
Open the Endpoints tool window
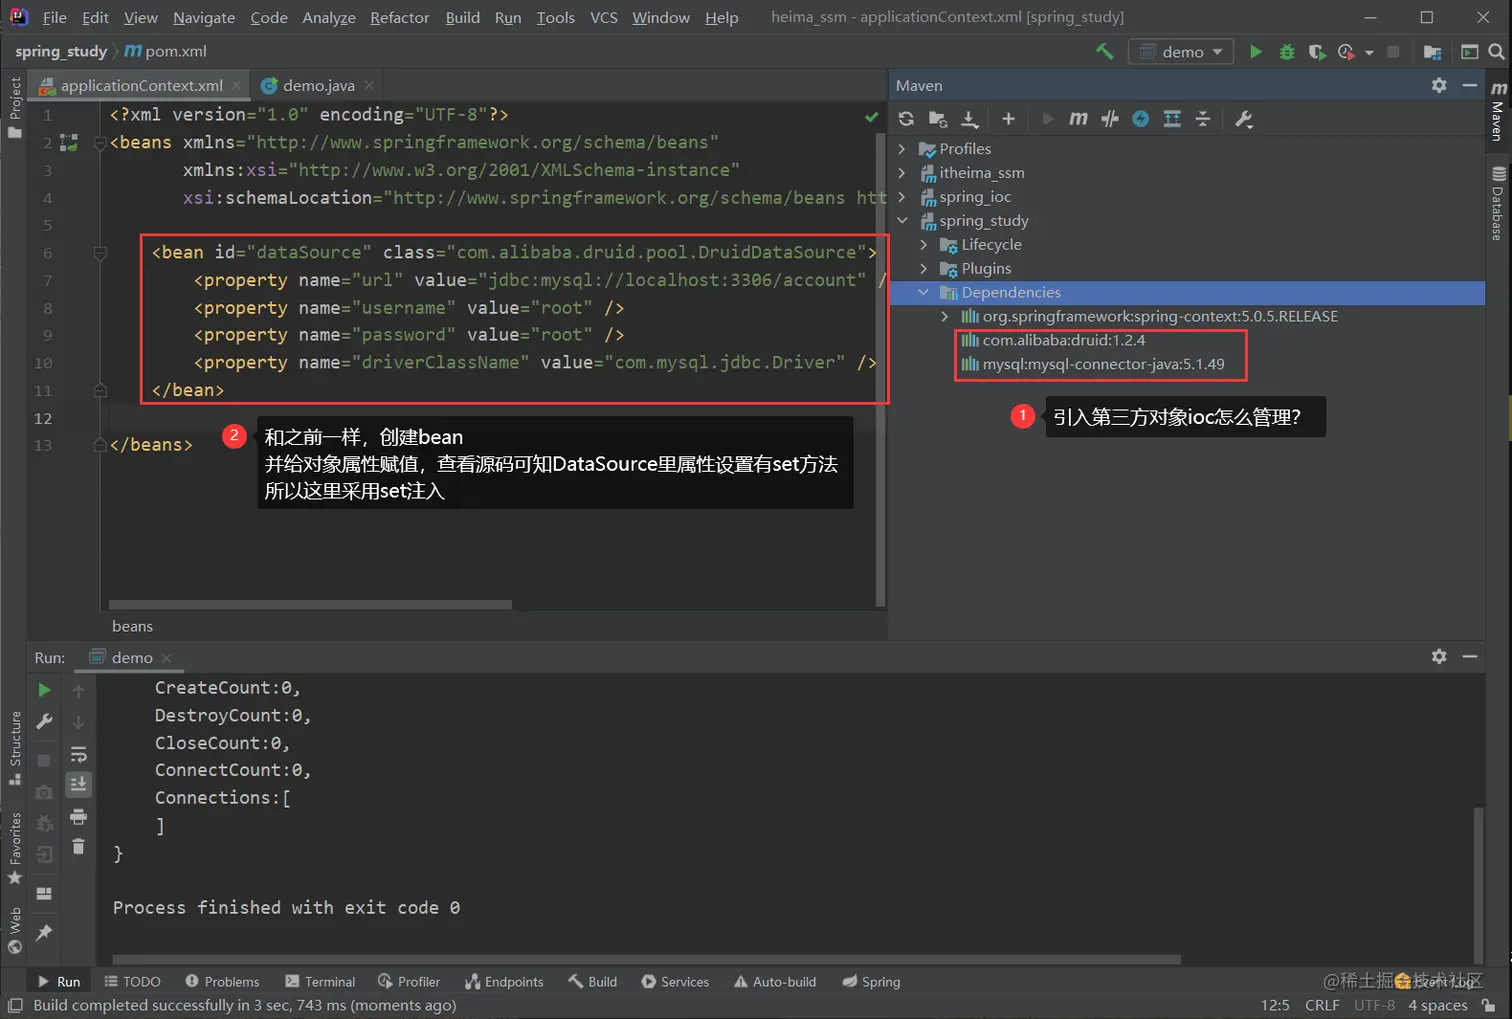coord(504,982)
